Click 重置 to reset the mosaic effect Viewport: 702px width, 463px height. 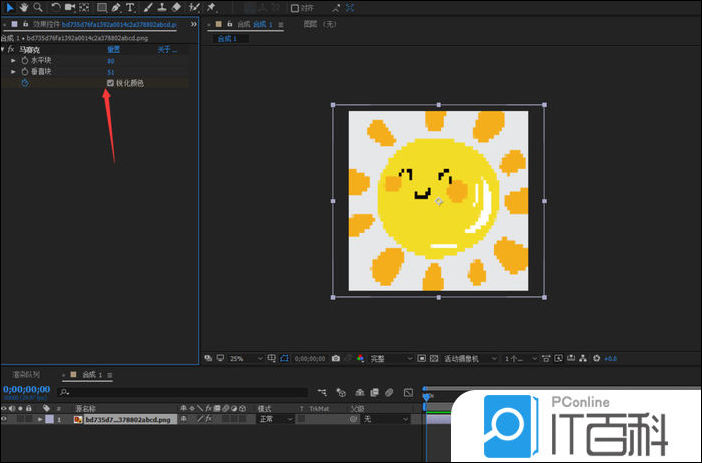(114, 49)
